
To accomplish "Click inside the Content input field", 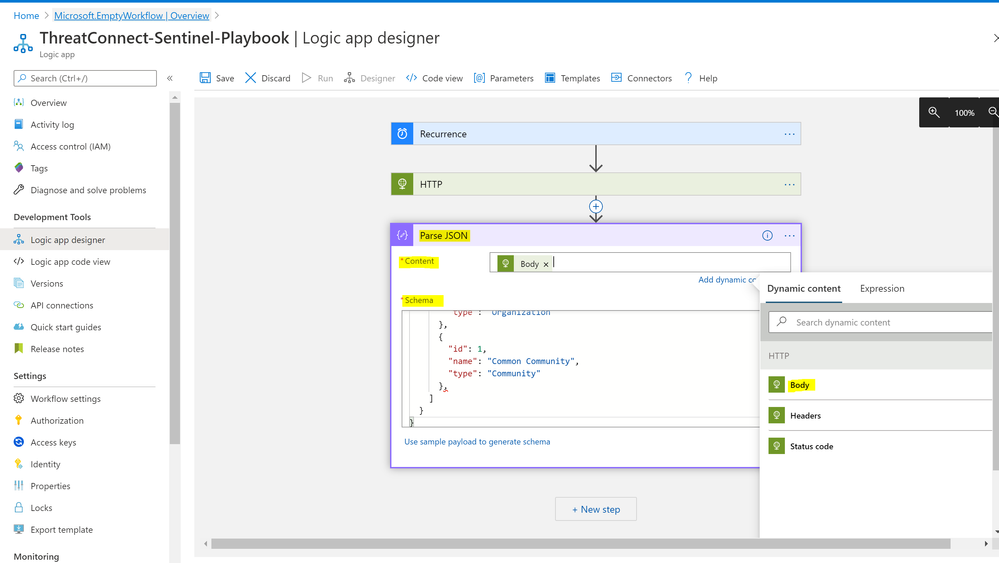I will click(x=640, y=262).
